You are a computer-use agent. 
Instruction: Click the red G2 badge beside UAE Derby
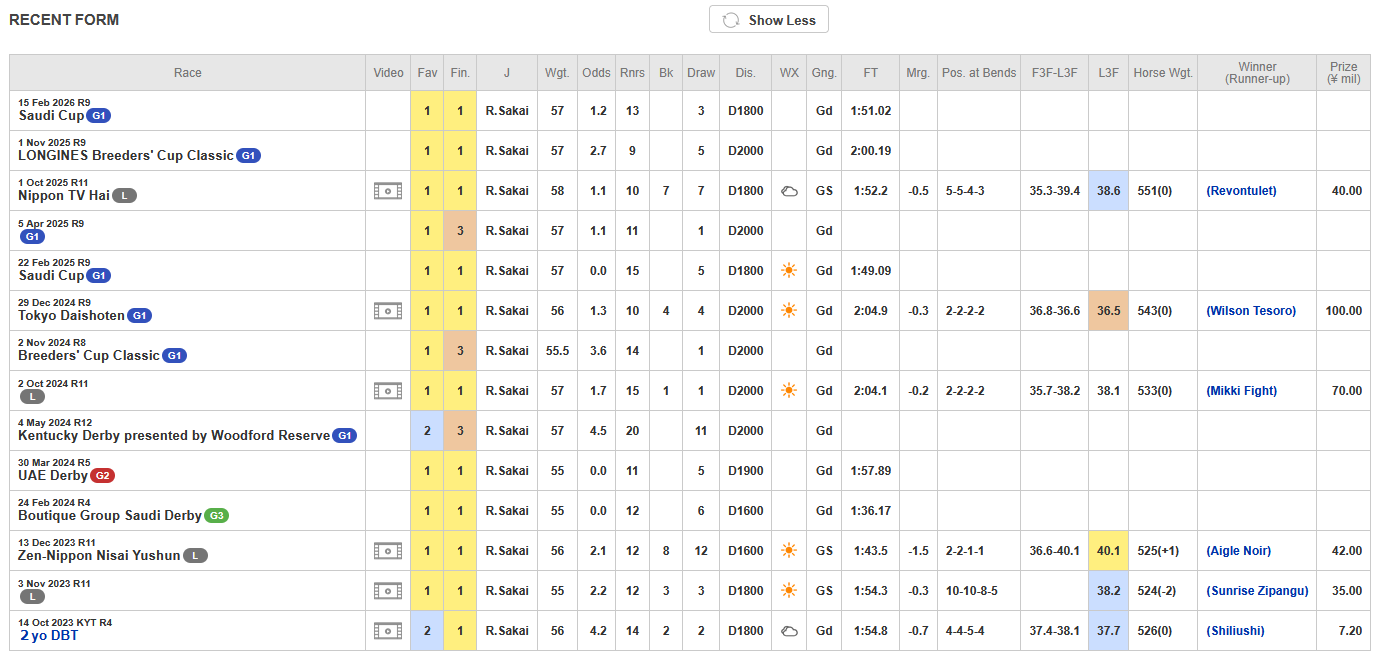(x=103, y=476)
